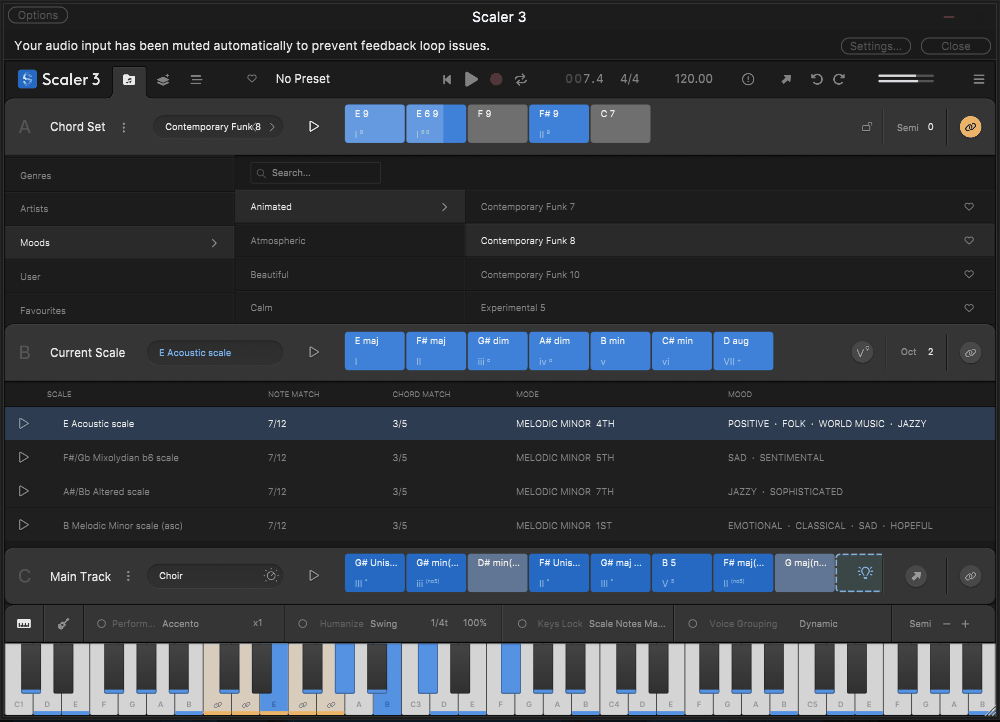Start playback with the main play button
Screen dimensions: 1000x722
click(471, 79)
